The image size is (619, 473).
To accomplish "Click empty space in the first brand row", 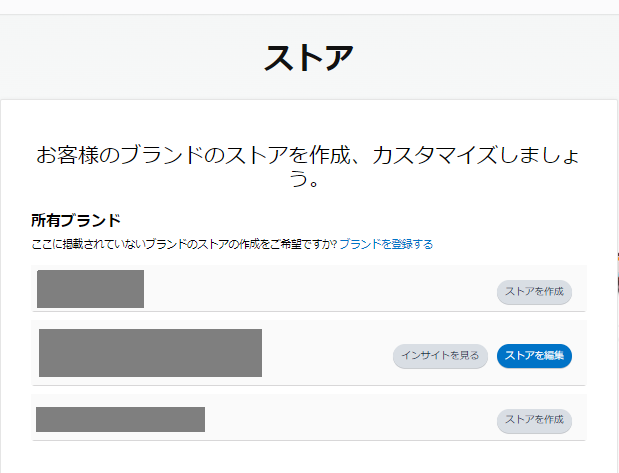I will 320,290.
